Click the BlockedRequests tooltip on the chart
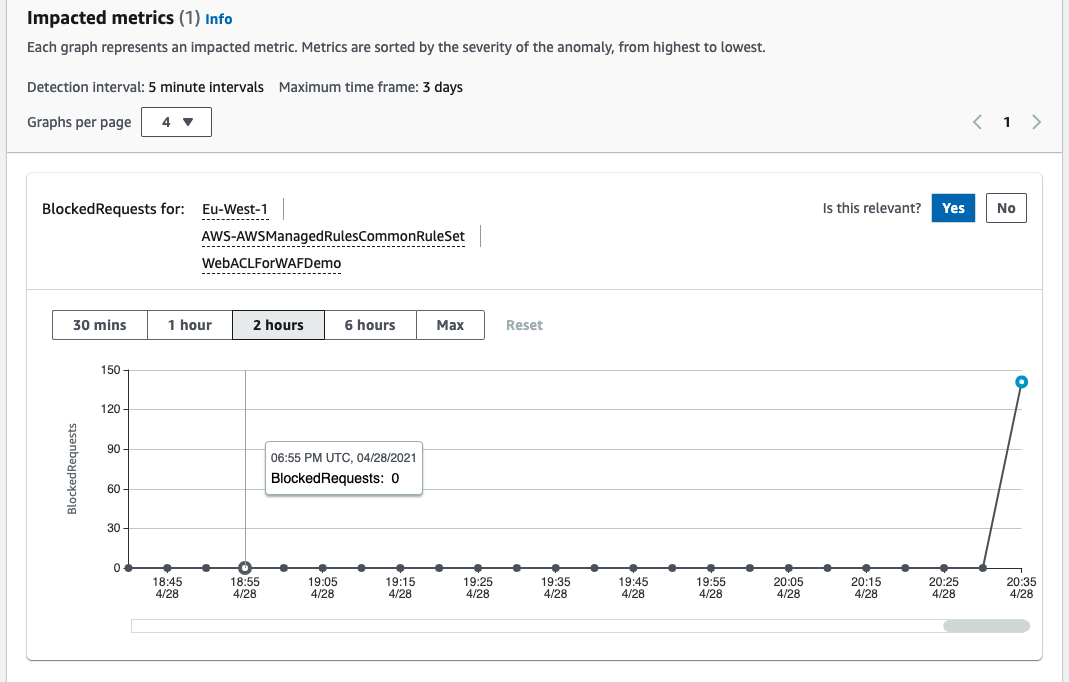 coord(343,467)
